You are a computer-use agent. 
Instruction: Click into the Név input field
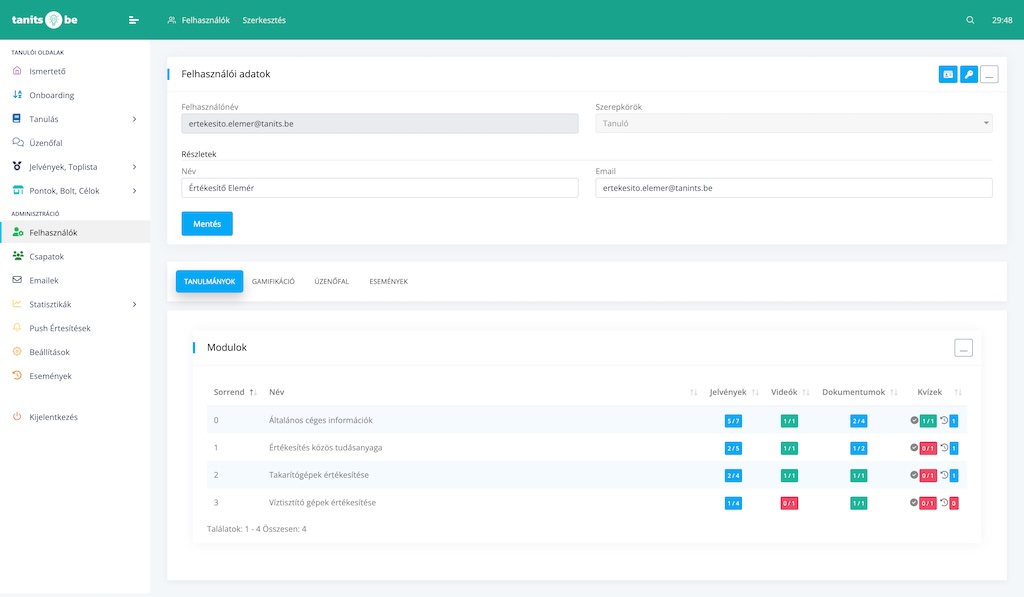379,188
